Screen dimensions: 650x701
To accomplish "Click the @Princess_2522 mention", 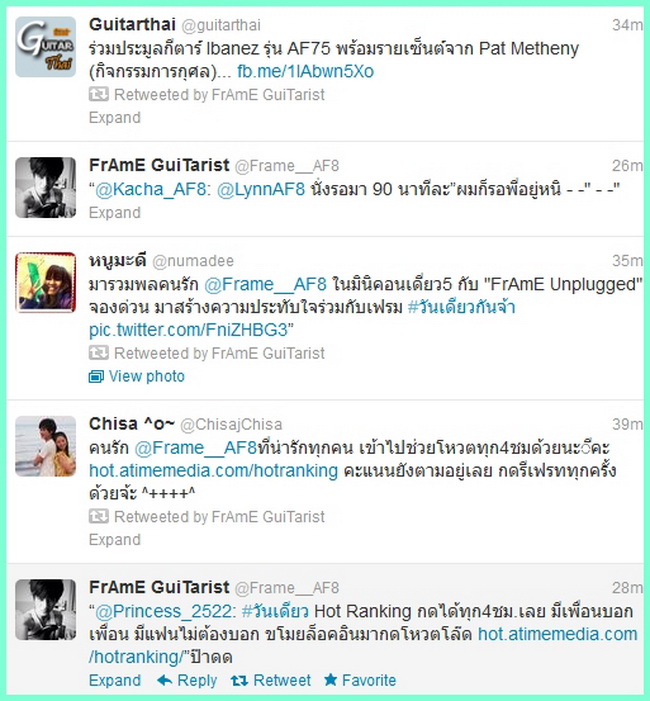I will coord(165,611).
